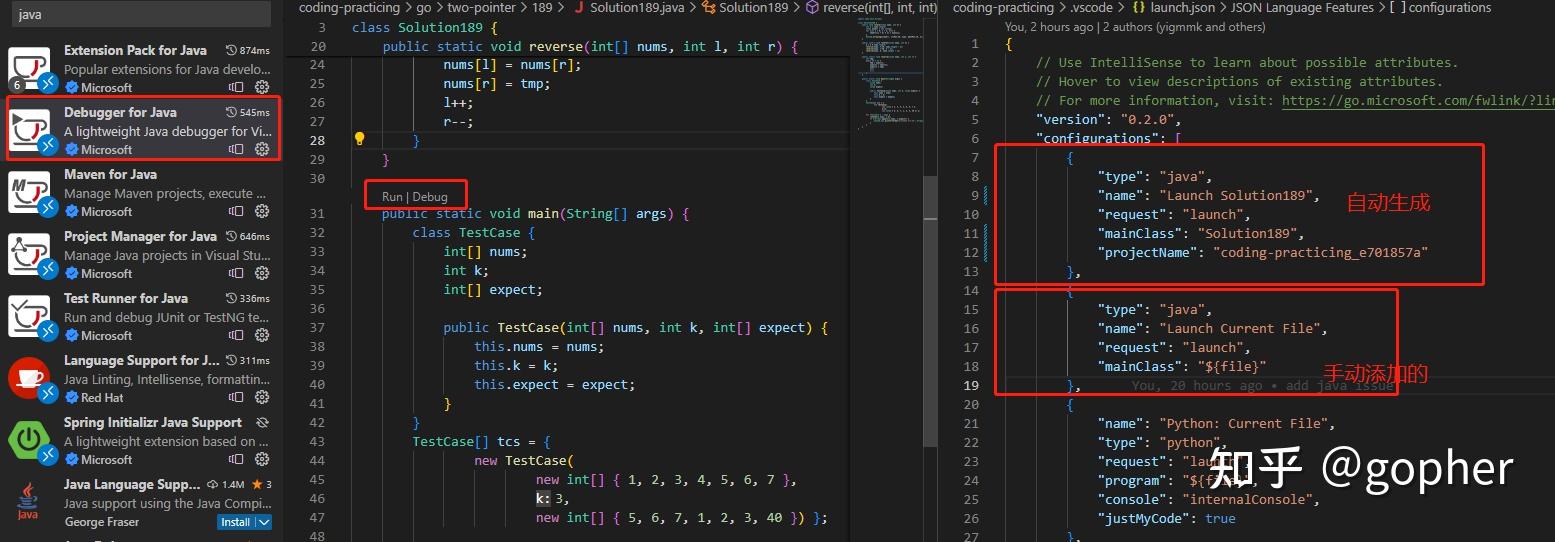Select the Project Manager for Java title
1555x542 pixels.
click(x=140, y=236)
